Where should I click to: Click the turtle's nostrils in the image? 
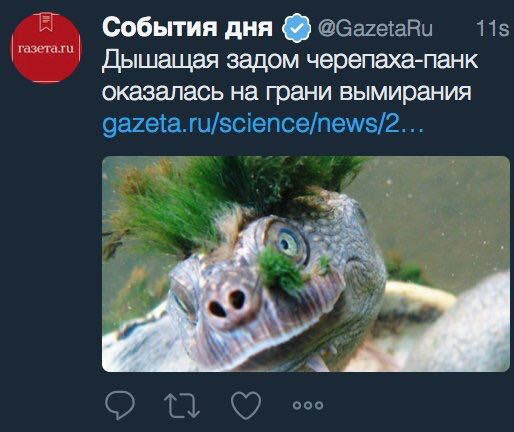pyautogui.click(x=227, y=304)
